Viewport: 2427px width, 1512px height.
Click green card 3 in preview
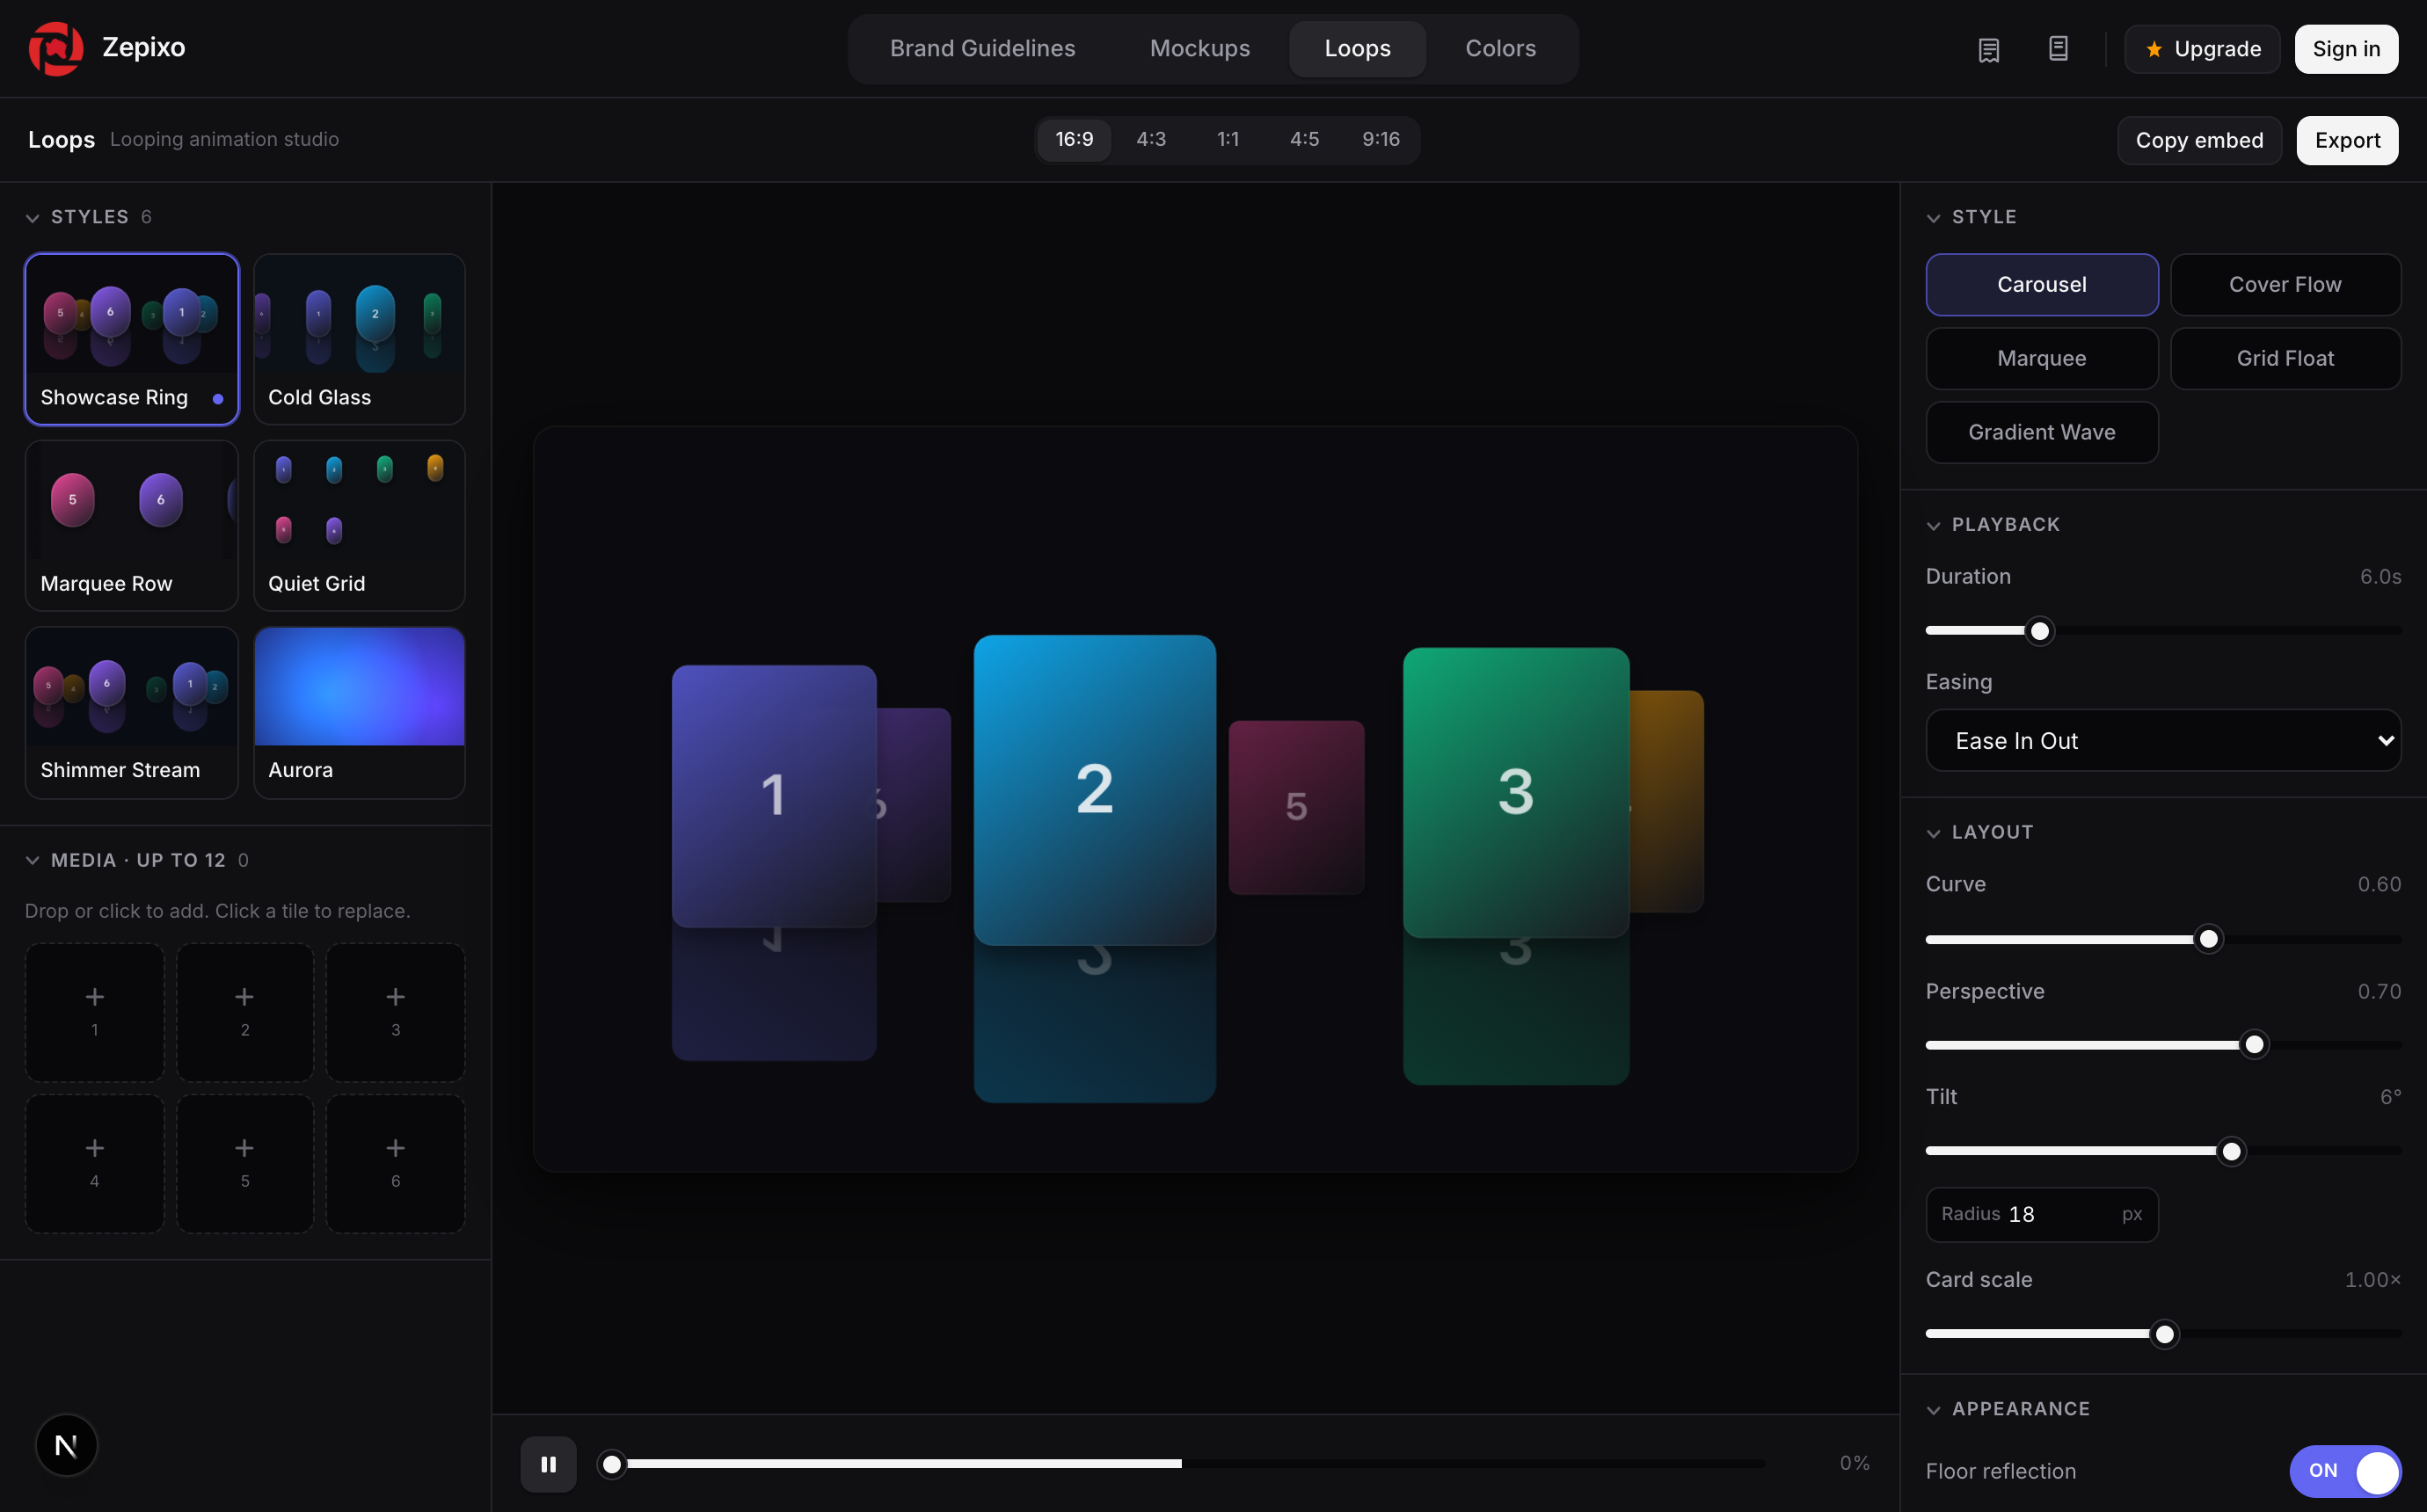(1516, 792)
